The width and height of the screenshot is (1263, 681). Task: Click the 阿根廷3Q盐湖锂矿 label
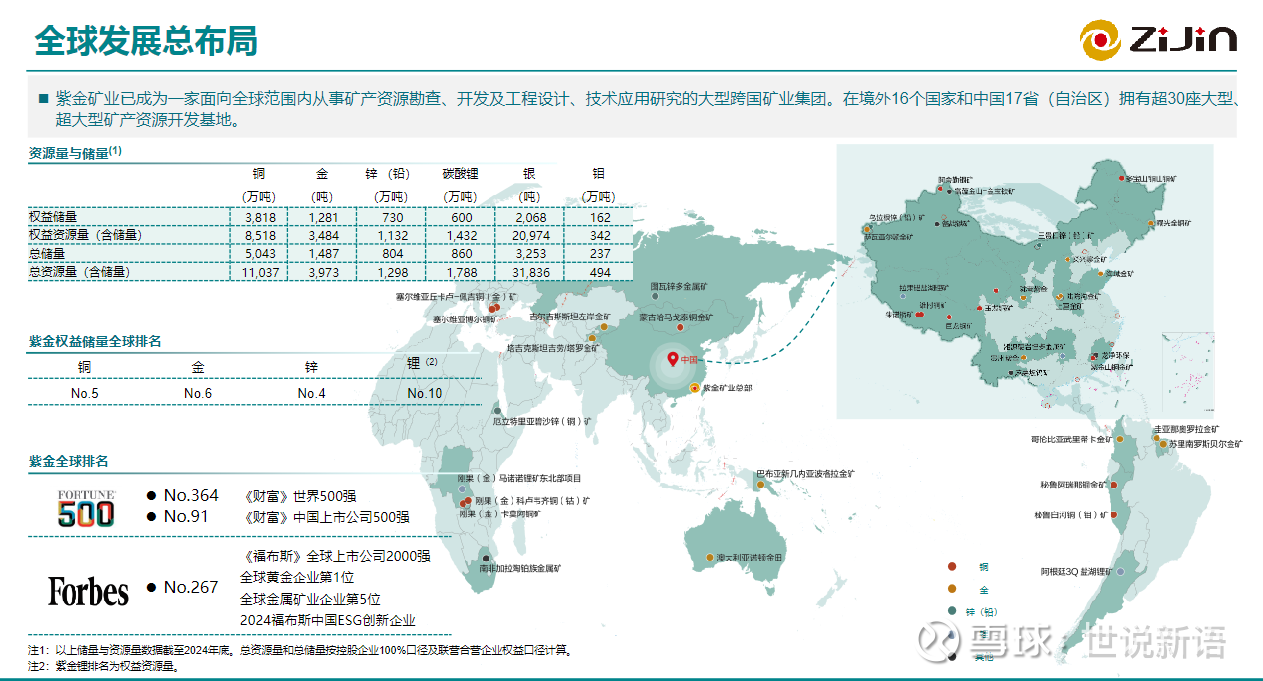click(x=1077, y=571)
